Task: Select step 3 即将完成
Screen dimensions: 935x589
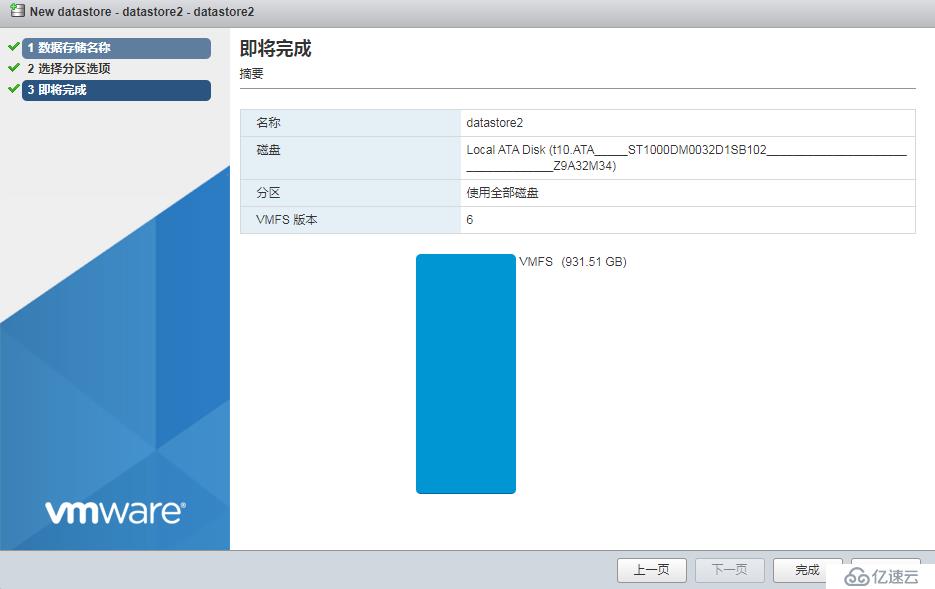Action: coord(116,90)
